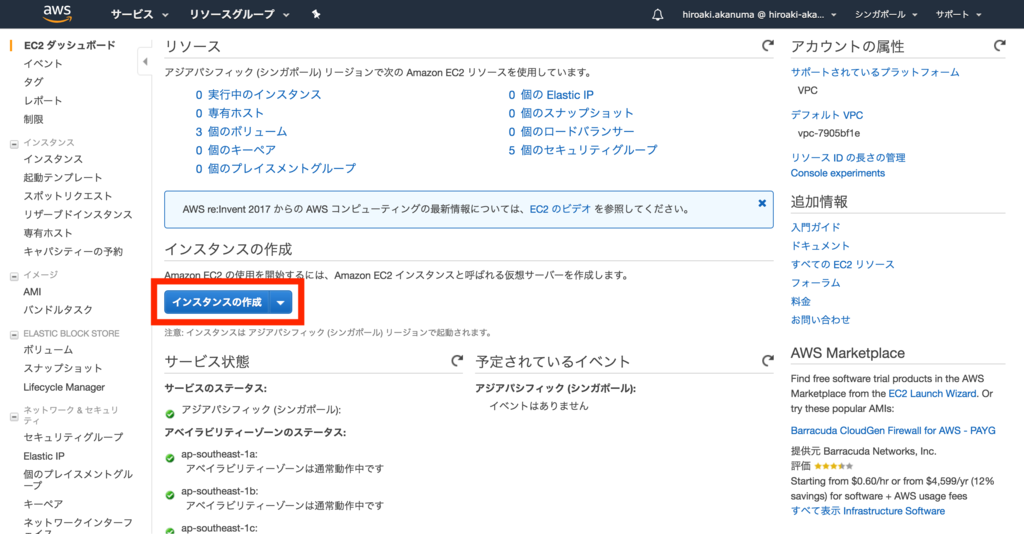Open the hiroaki.akanuma account dropdown
The width and height of the screenshot is (1024, 534).
tap(759, 14)
